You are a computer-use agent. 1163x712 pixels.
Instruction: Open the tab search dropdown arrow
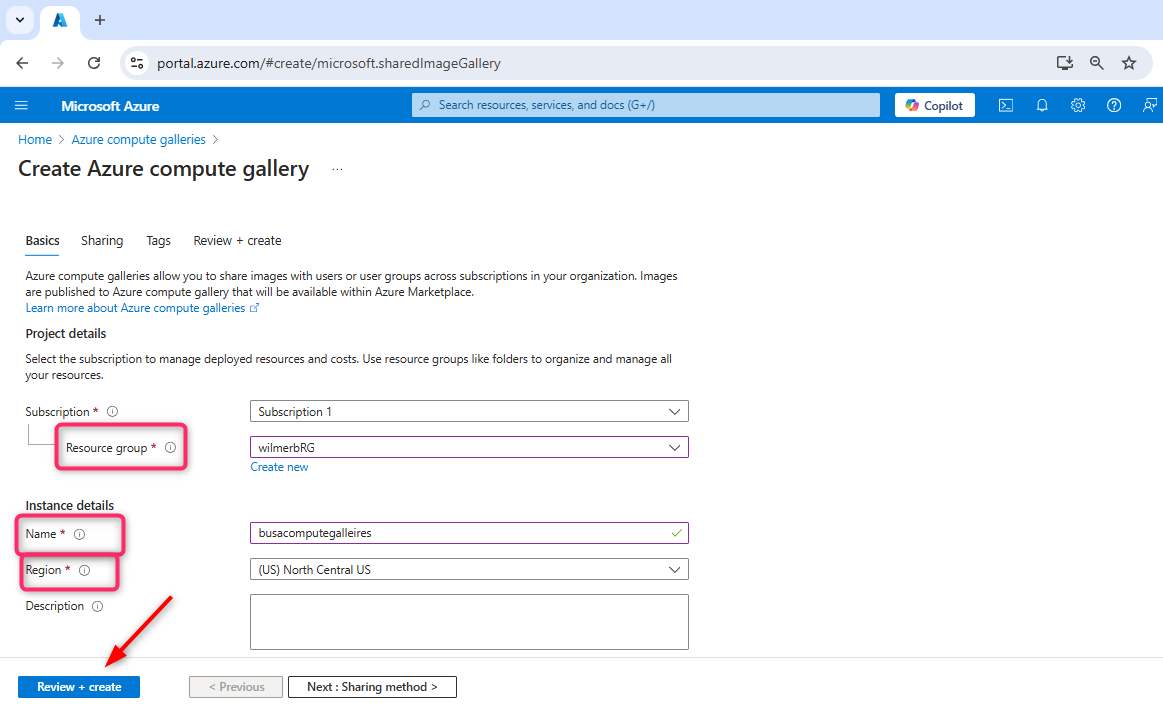20,20
